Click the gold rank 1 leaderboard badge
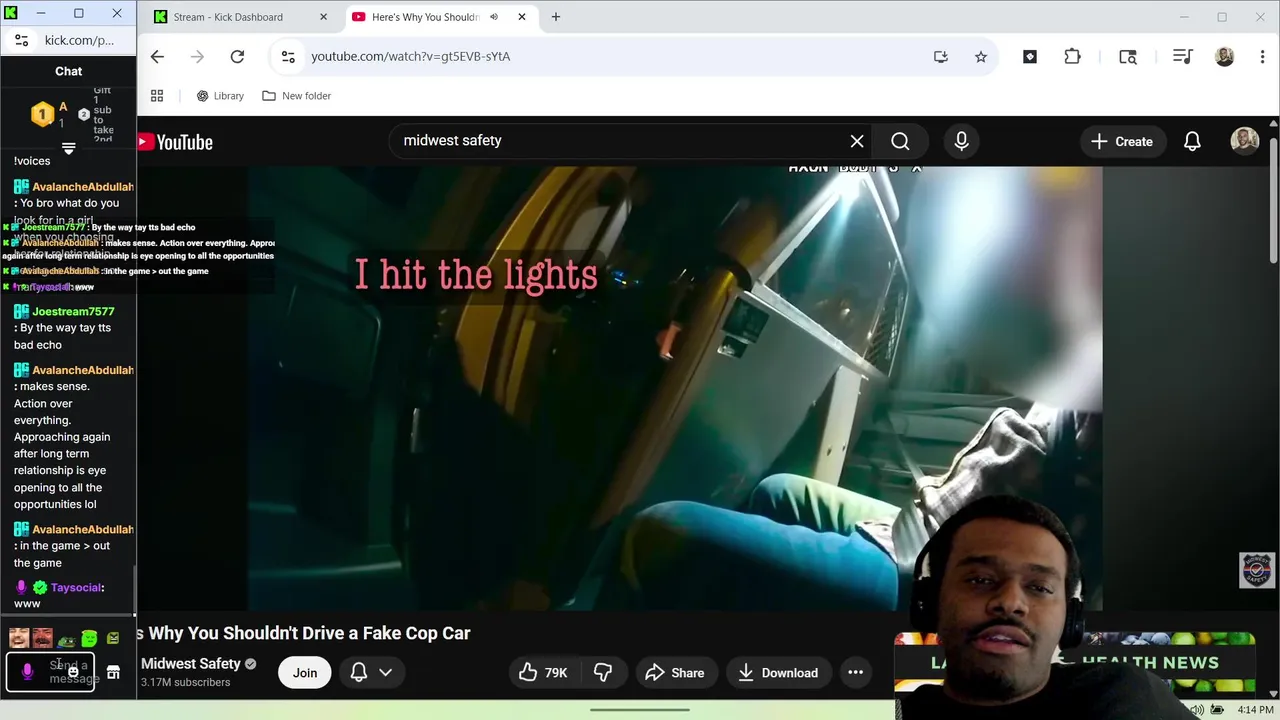Viewport: 1280px width, 720px height. tap(42, 114)
